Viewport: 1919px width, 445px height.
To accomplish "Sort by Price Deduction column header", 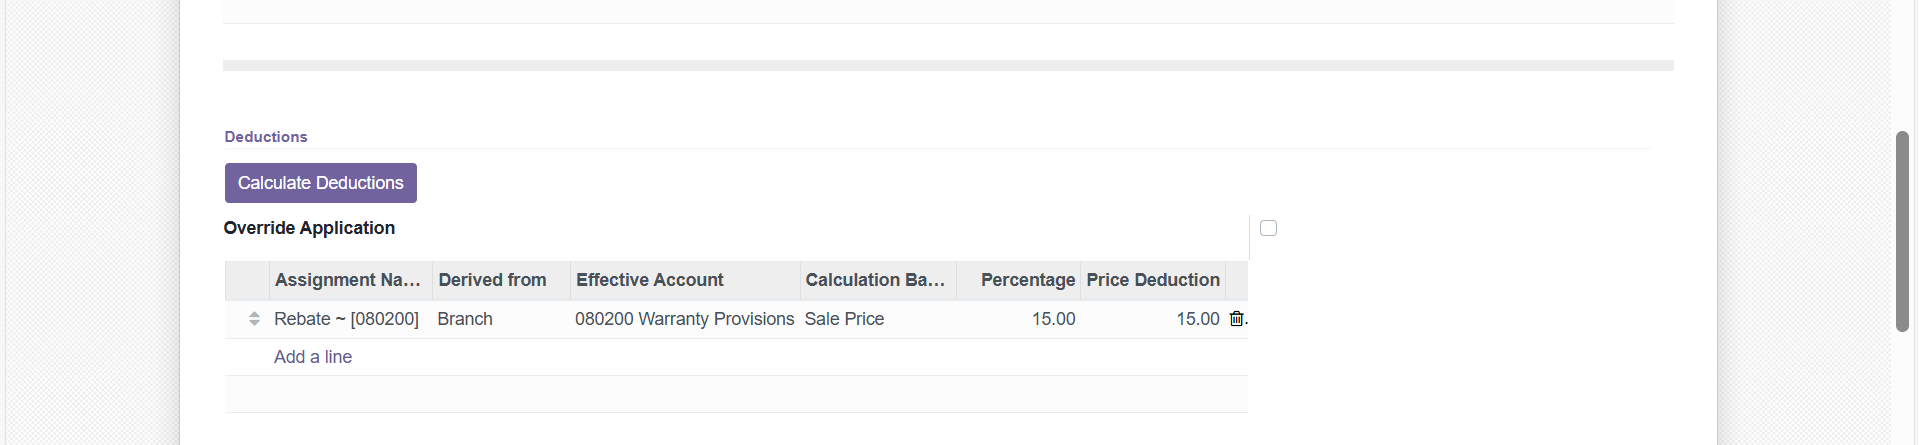I will 1153,280.
